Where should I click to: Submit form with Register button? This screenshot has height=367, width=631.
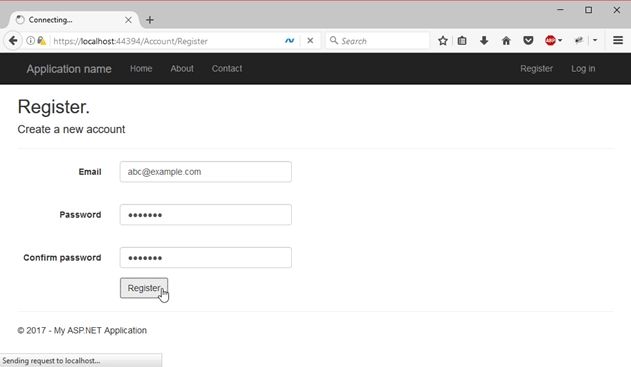pos(144,288)
